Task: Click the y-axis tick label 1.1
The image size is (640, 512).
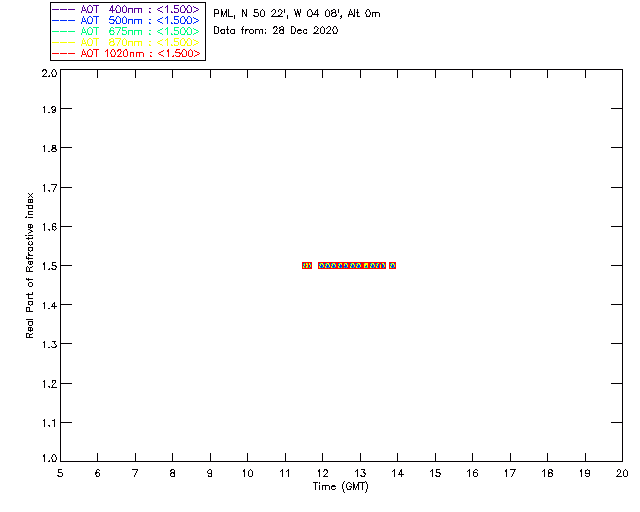Action: click(x=49, y=423)
